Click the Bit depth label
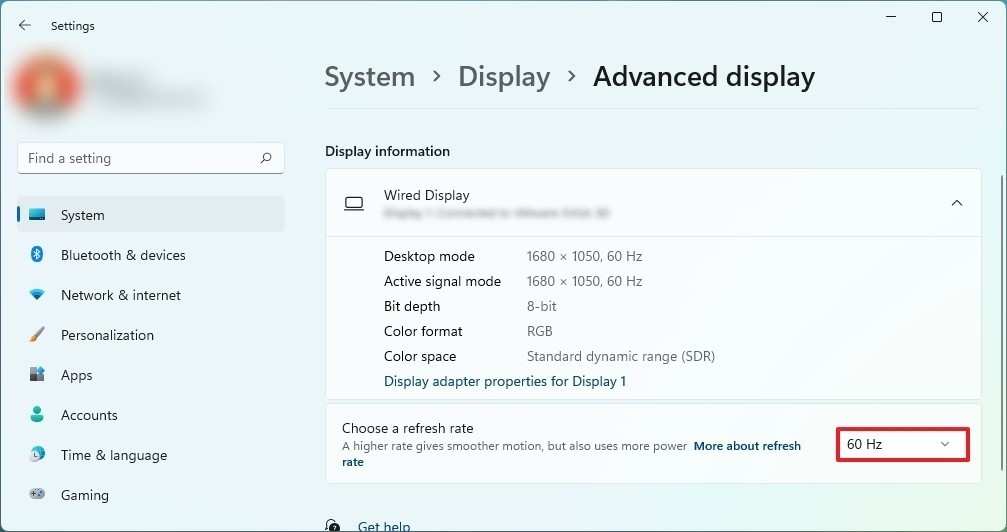The width and height of the screenshot is (1007, 532). pos(412,306)
